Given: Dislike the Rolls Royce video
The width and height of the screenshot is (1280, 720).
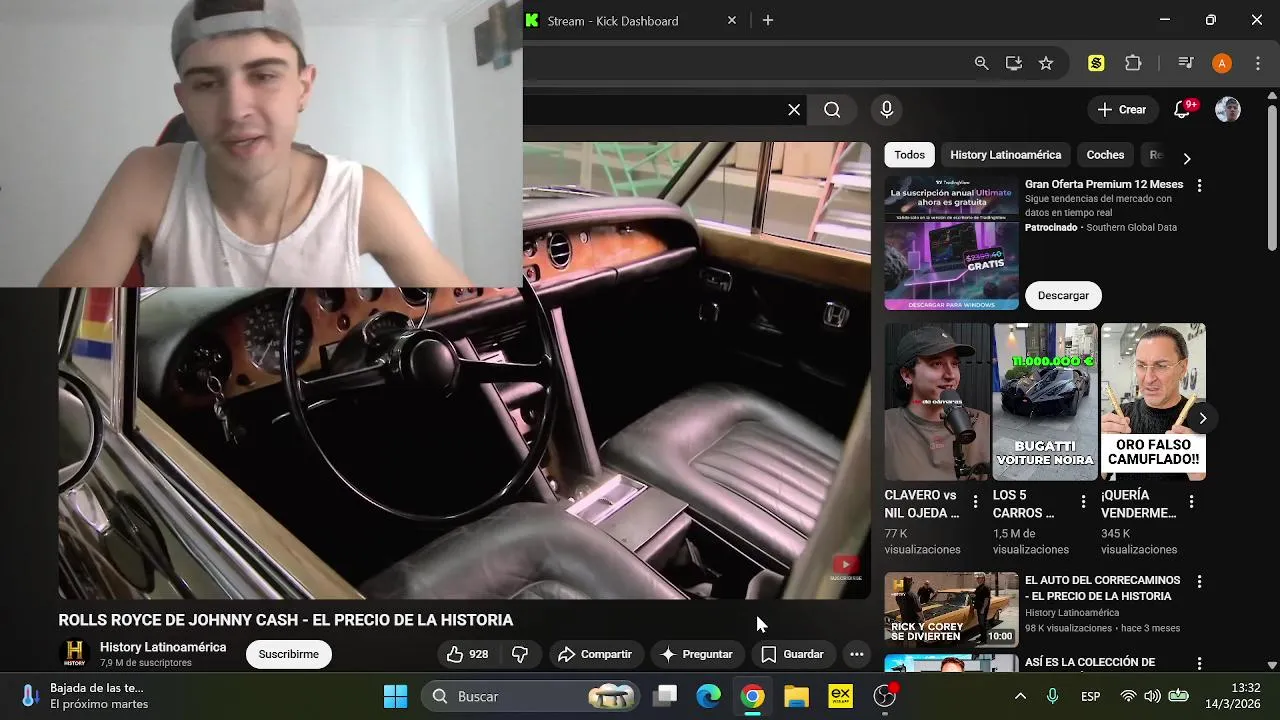Looking at the screenshot, I should 520,654.
